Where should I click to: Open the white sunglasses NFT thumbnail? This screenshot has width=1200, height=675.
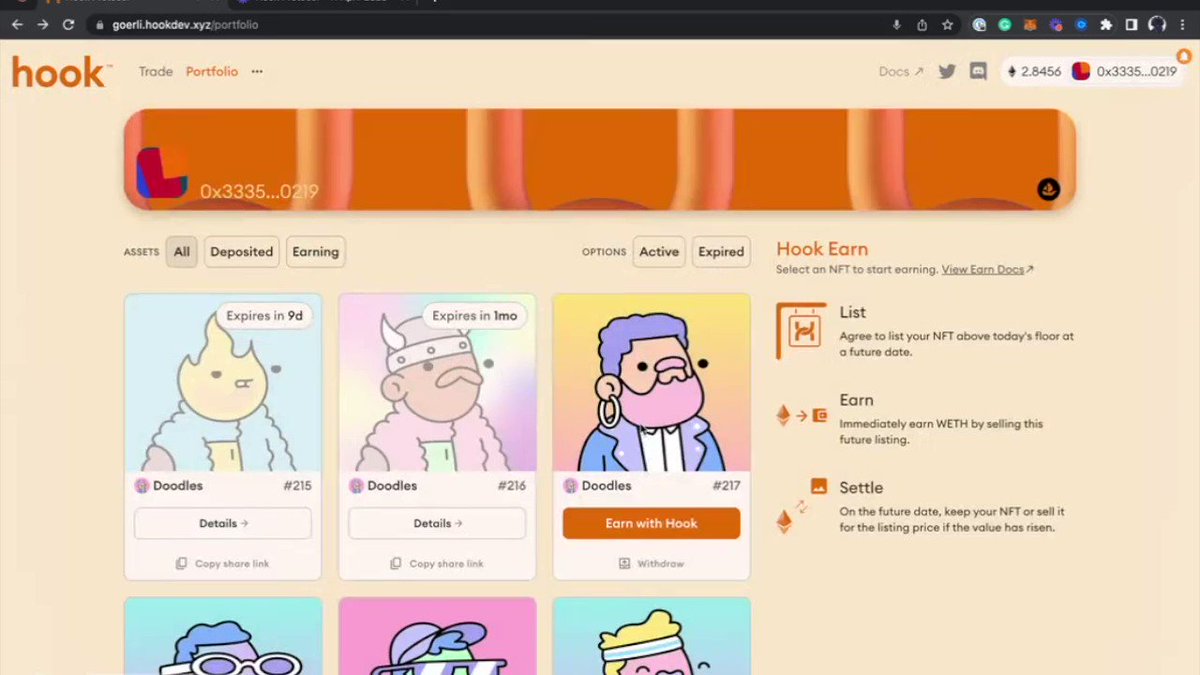click(x=223, y=636)
